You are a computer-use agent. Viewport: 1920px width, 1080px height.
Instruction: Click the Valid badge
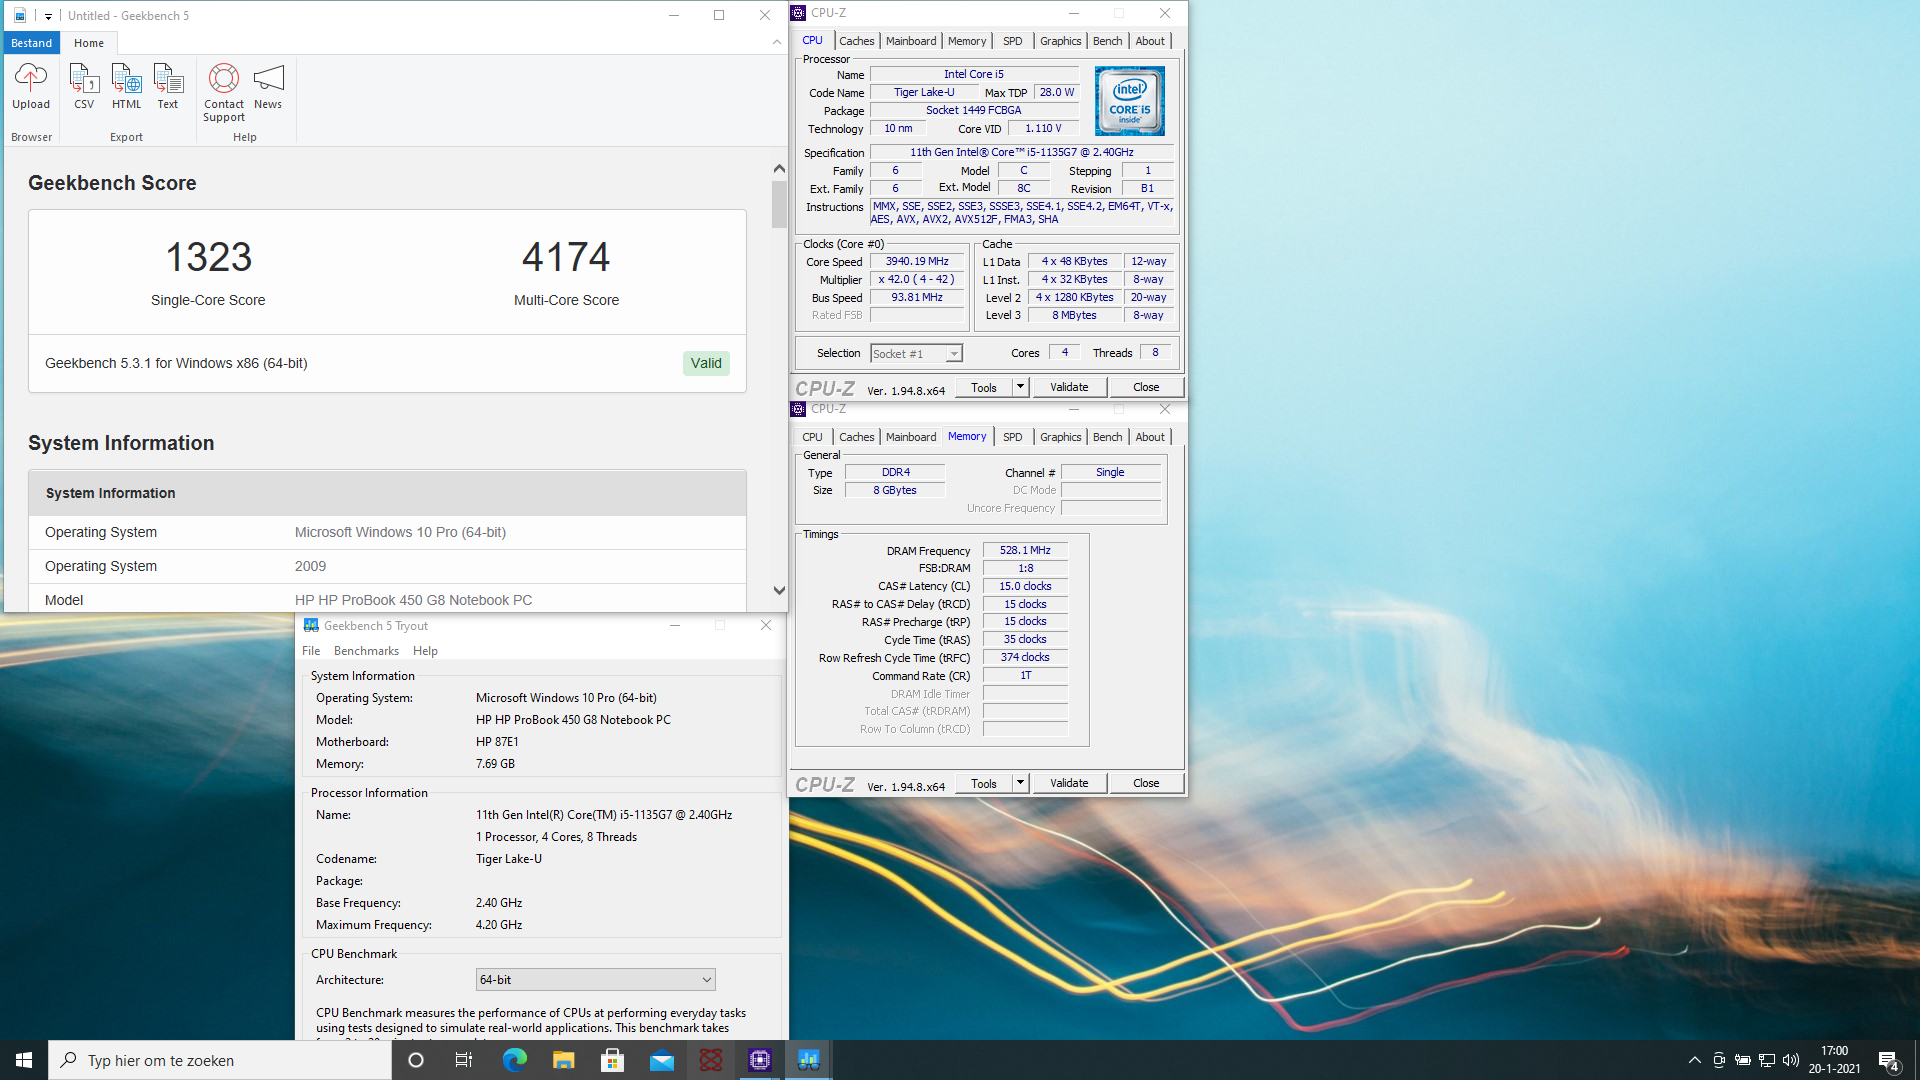tap(706, 363)
